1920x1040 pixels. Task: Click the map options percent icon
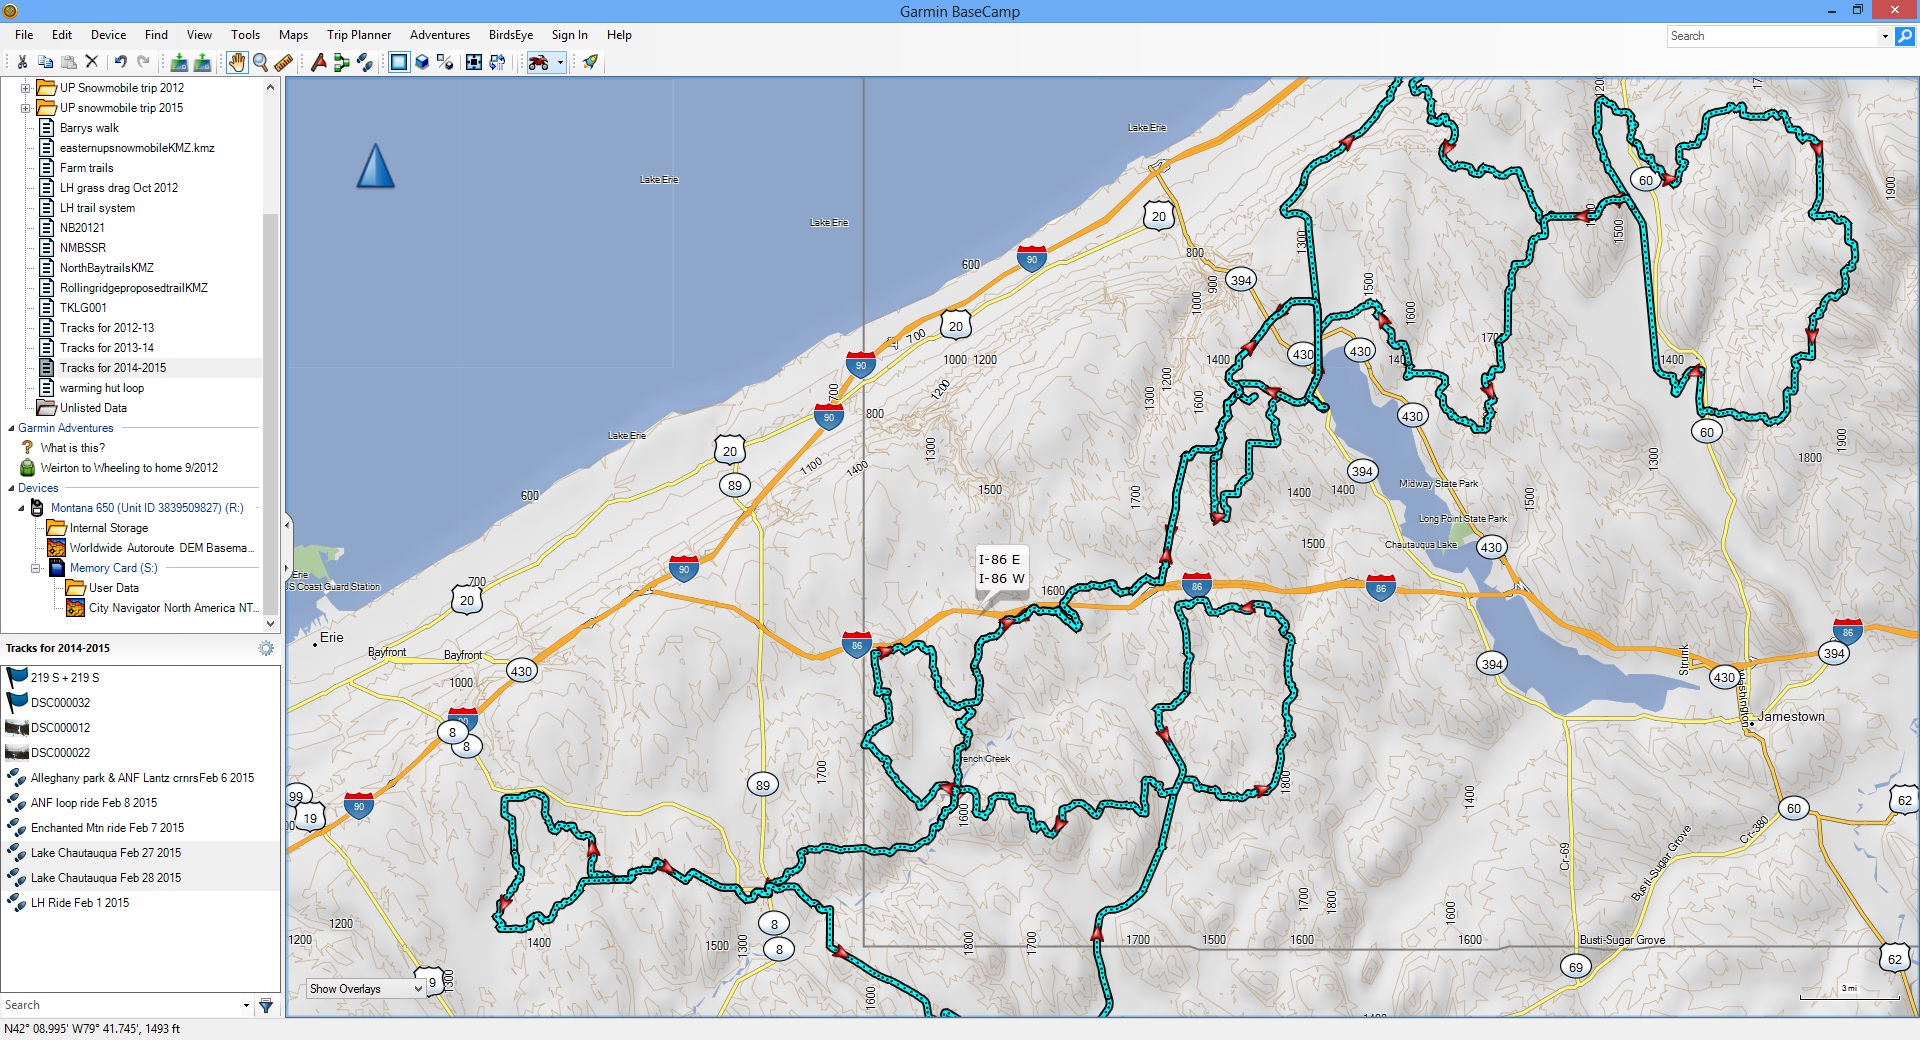[445, 62]
